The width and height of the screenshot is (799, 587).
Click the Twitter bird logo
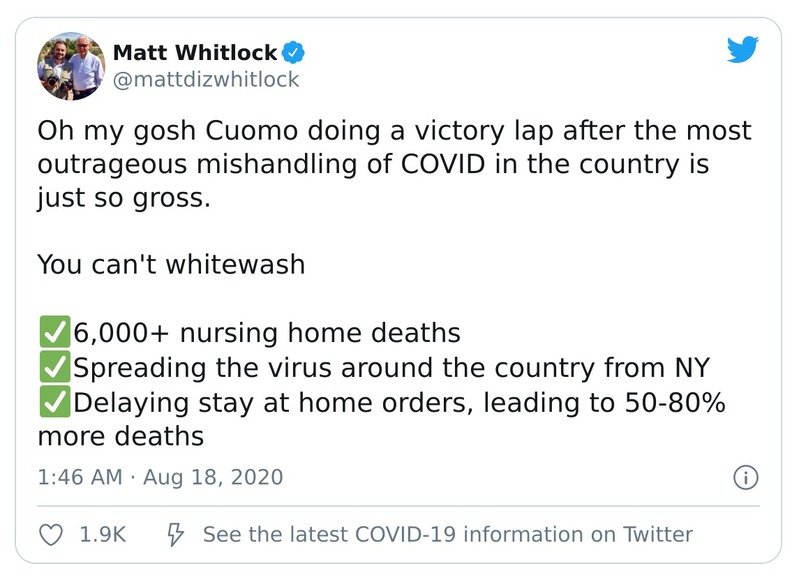[x=744, y=50]
